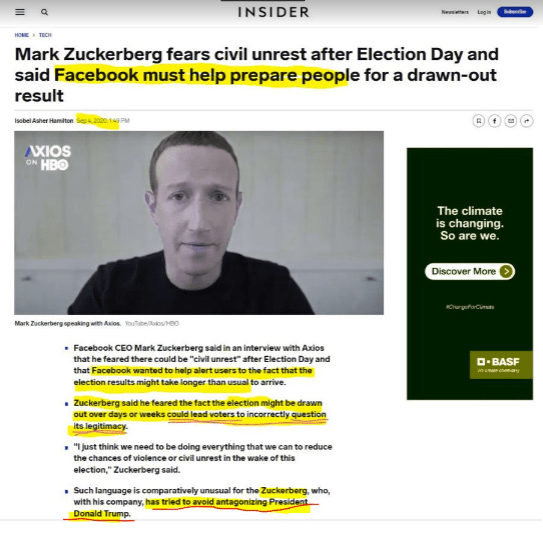543x533 pixels.
Task: Open the hamburger menu icon
Action: tap(20, 12)
